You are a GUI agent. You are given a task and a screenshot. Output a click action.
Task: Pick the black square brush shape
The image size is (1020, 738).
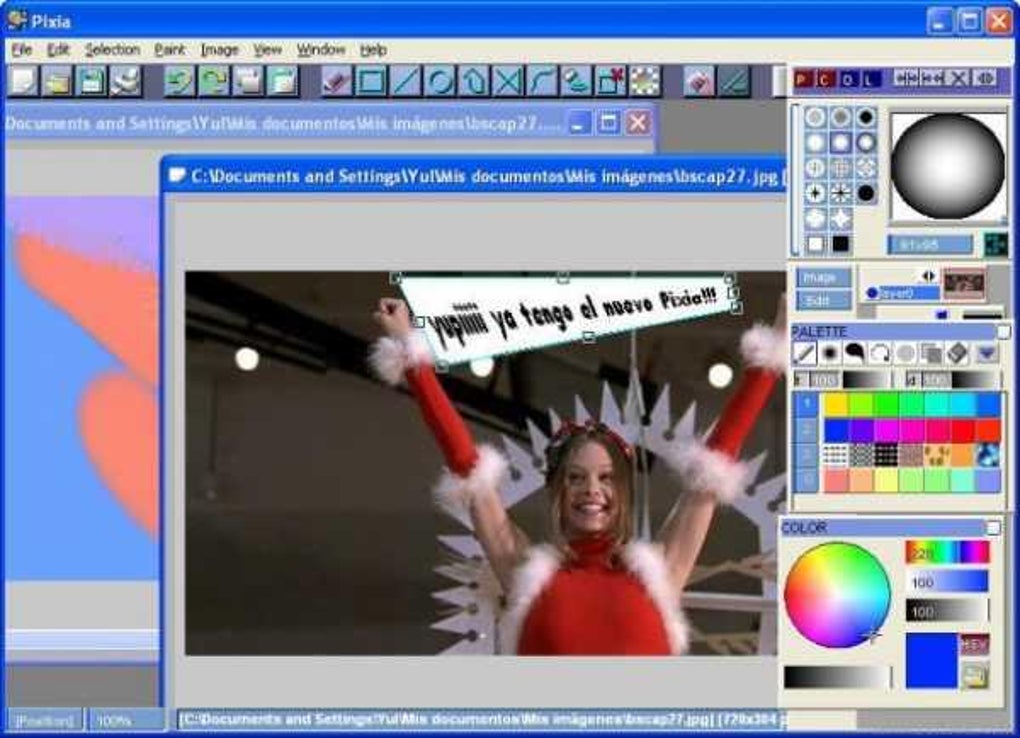click(840, 244)
